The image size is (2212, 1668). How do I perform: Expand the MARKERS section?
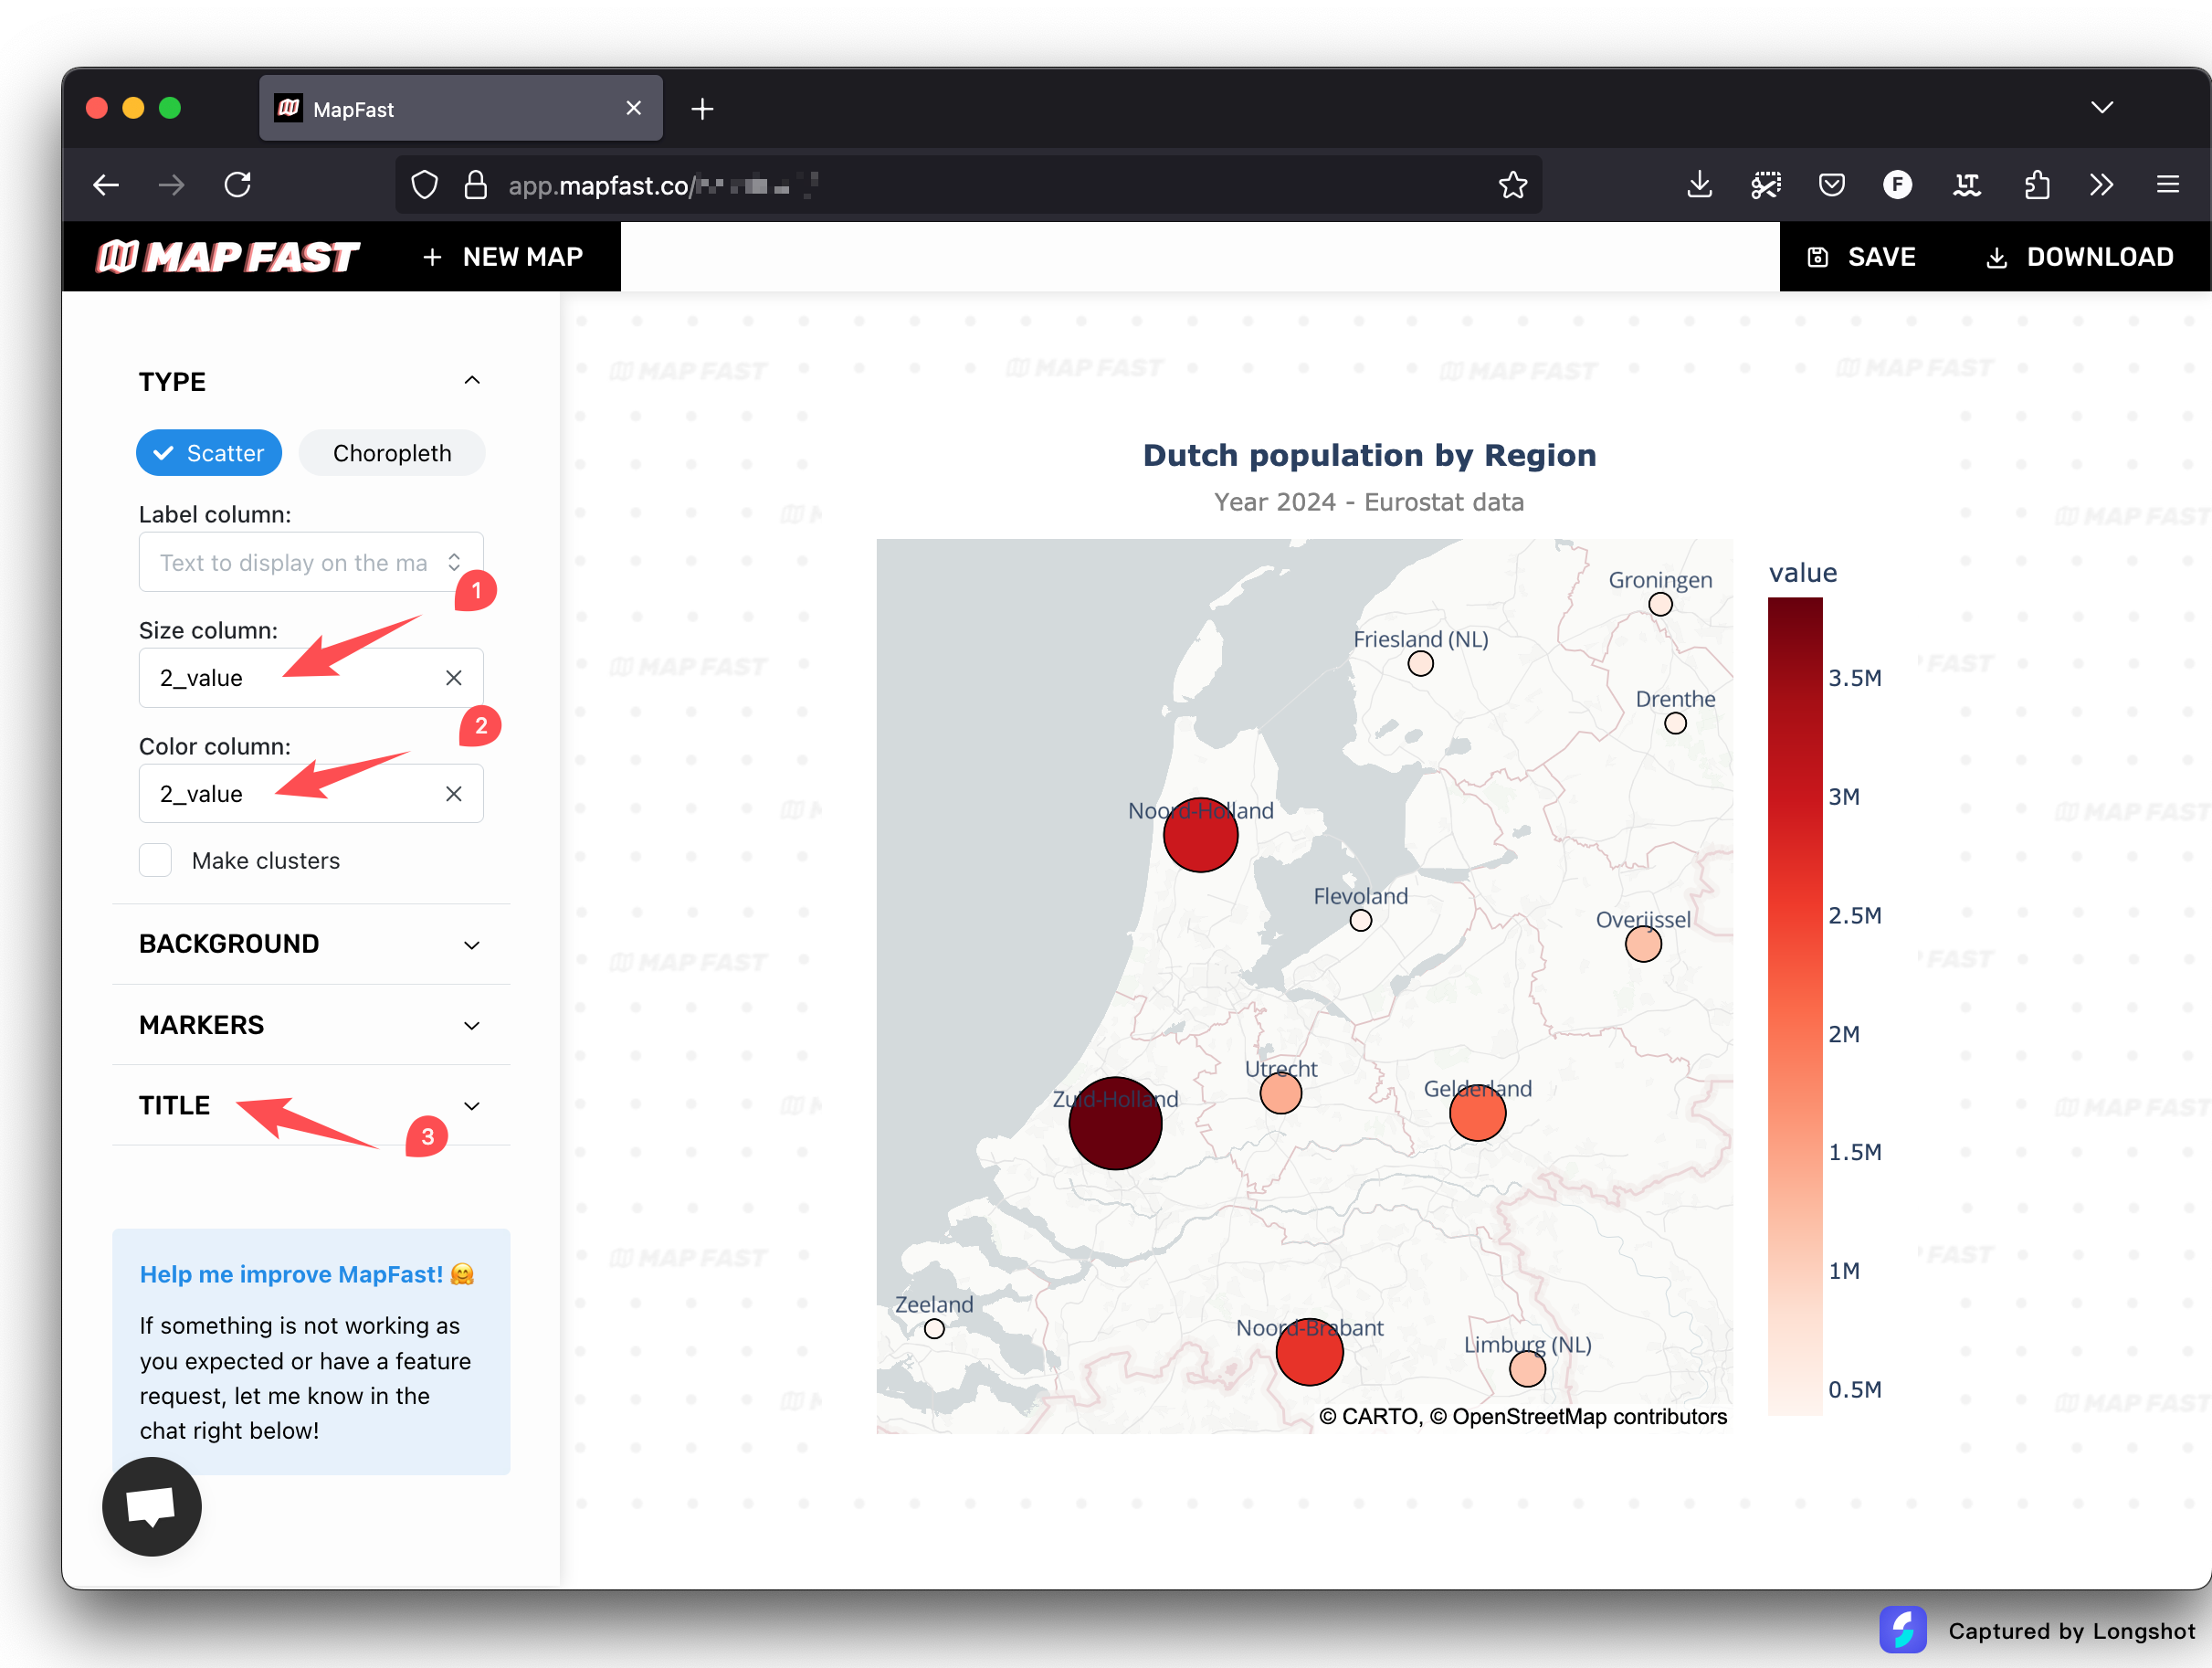(x=311, y=1025)
